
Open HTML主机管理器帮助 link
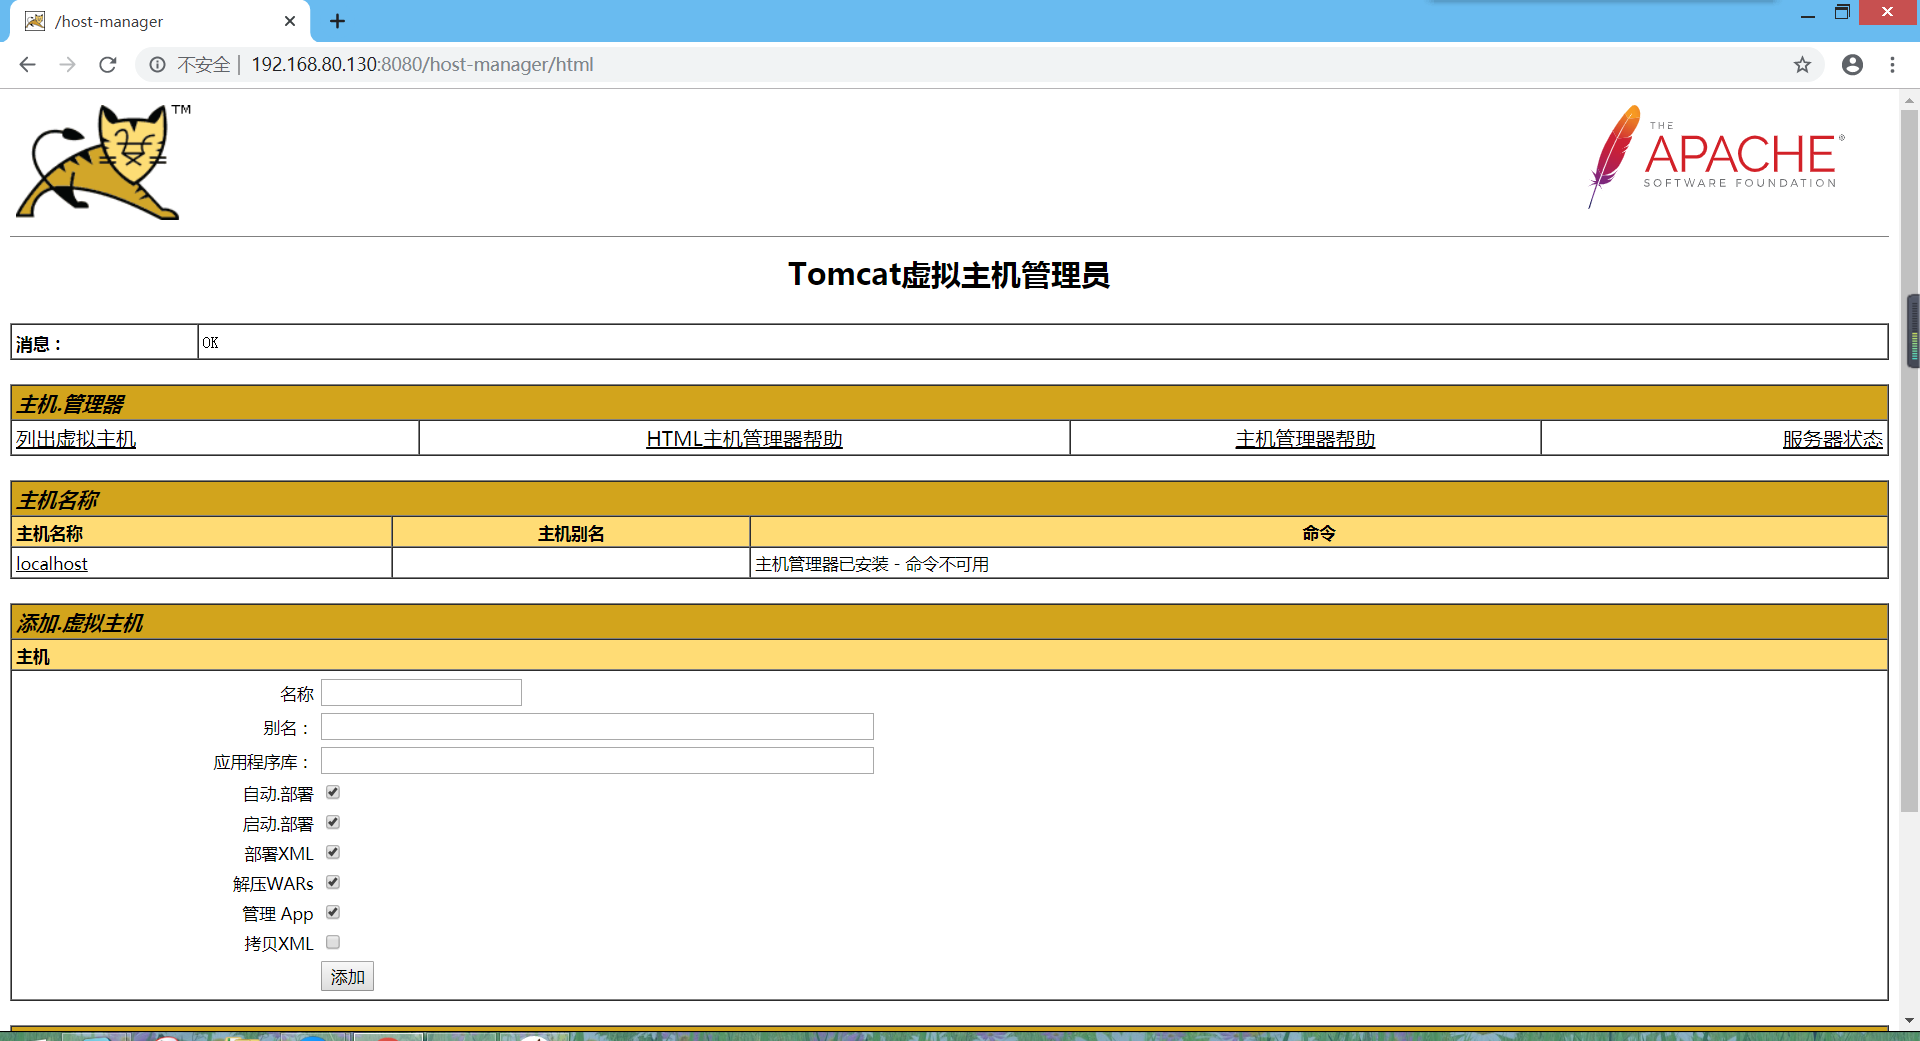[744, 439]
